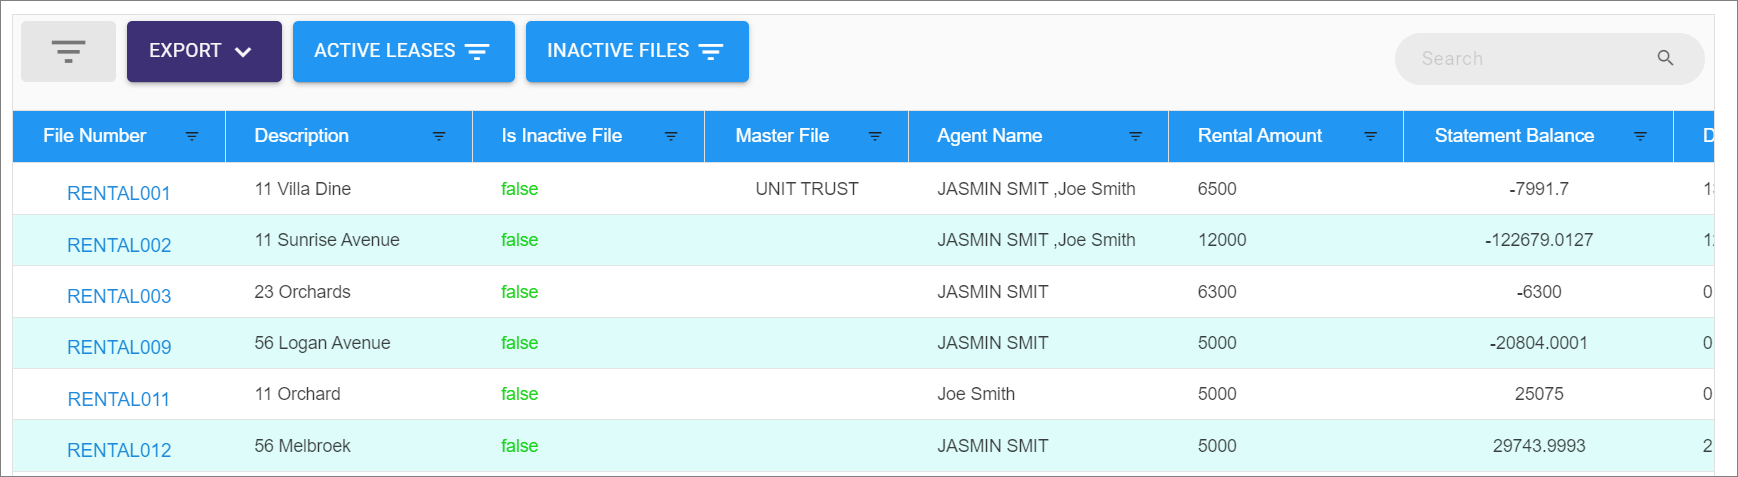Filter the Statement Balance column
The width and height of the screenshot is (1738, 477).
[1640, 136]
